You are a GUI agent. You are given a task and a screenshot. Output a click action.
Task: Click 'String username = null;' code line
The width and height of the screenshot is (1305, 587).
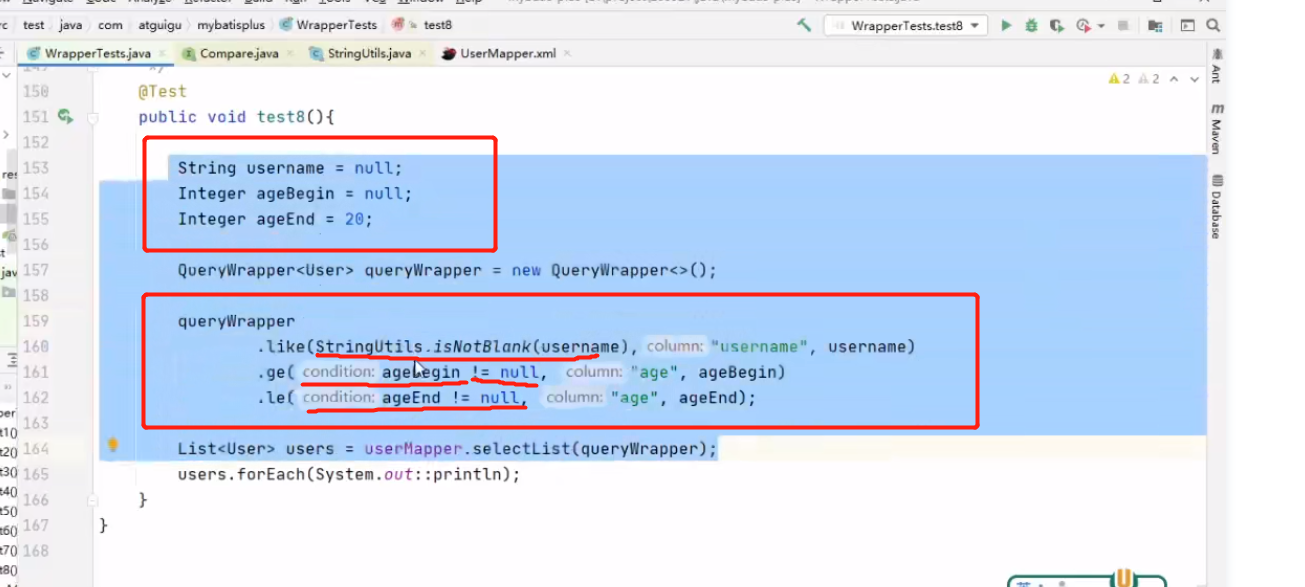(290, 168)
